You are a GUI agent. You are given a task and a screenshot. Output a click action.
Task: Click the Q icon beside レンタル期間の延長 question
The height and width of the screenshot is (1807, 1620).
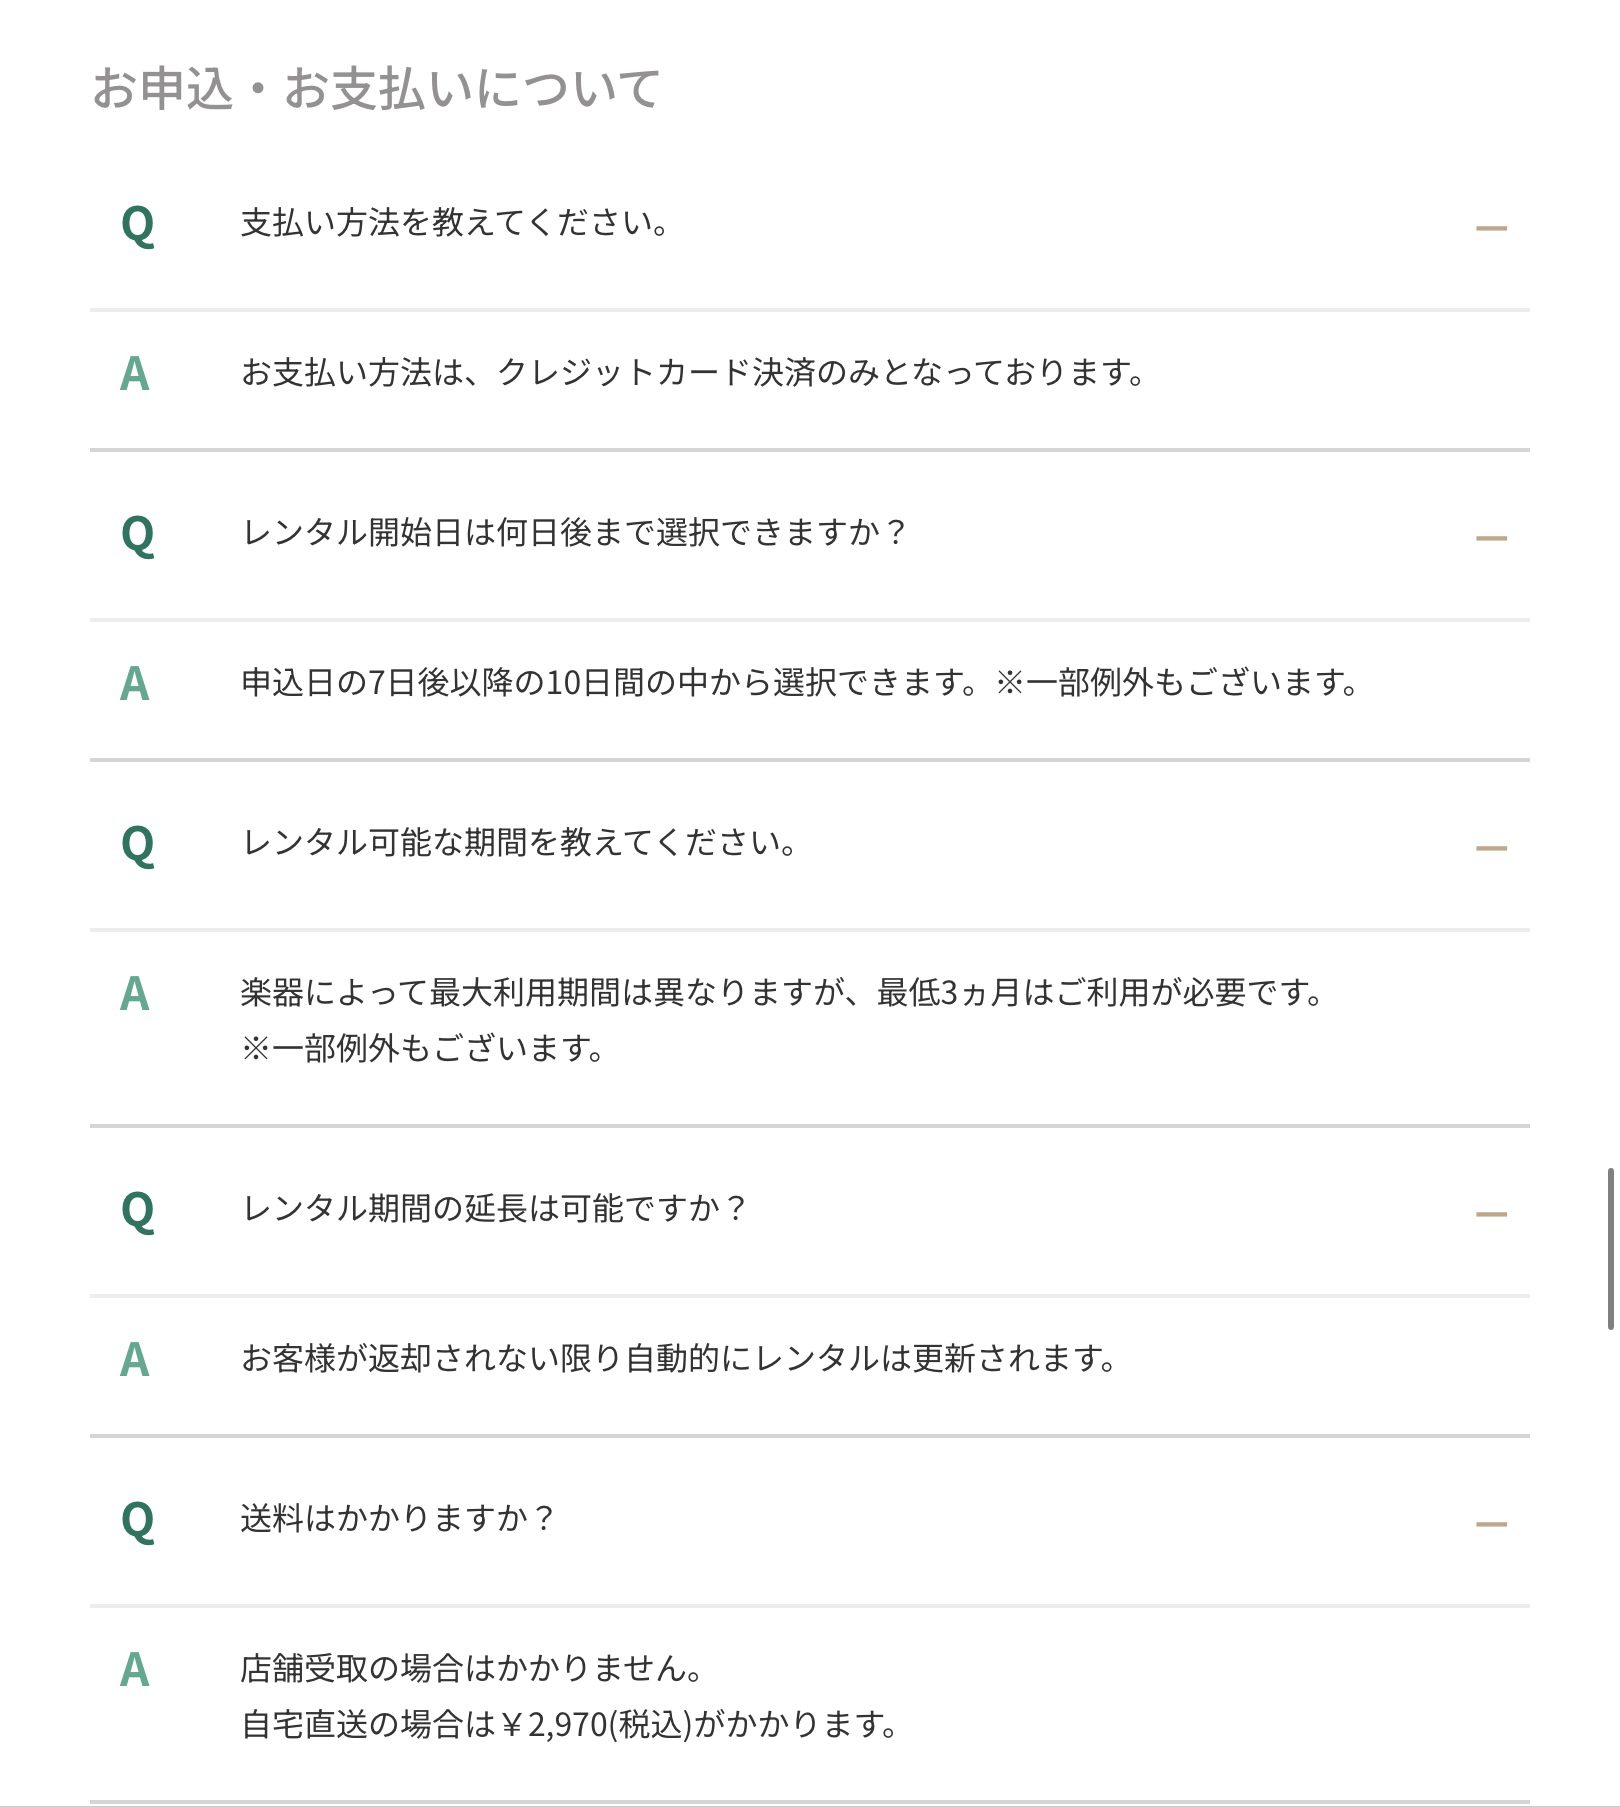[x=137, y=1211]
